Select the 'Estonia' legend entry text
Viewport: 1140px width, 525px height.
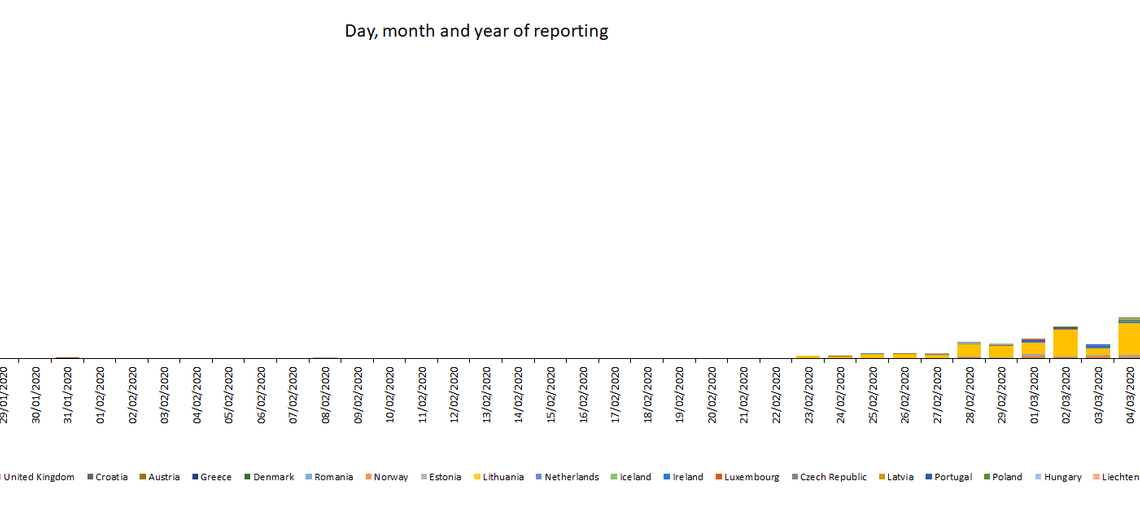(x=445, y=477)
